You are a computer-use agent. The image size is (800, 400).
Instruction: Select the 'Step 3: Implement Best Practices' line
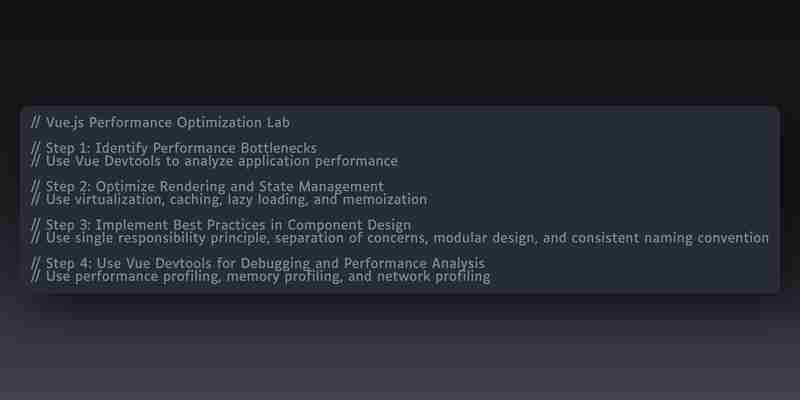(221, 225)
